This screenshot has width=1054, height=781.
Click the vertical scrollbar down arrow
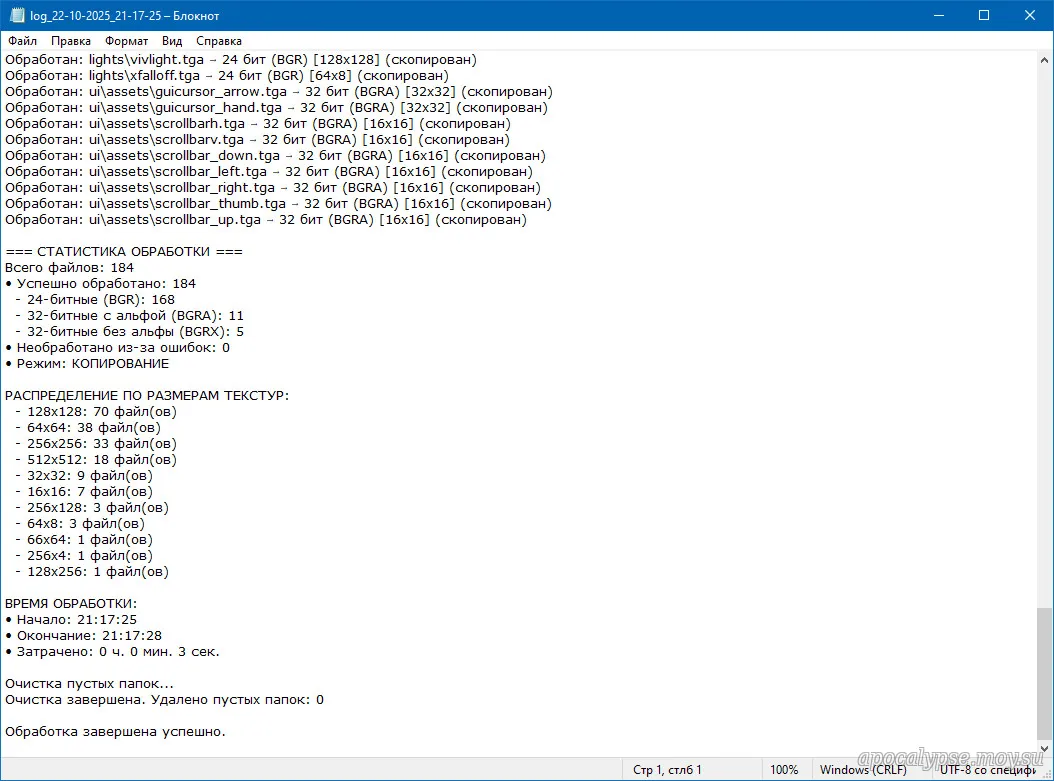point(1044,748)
